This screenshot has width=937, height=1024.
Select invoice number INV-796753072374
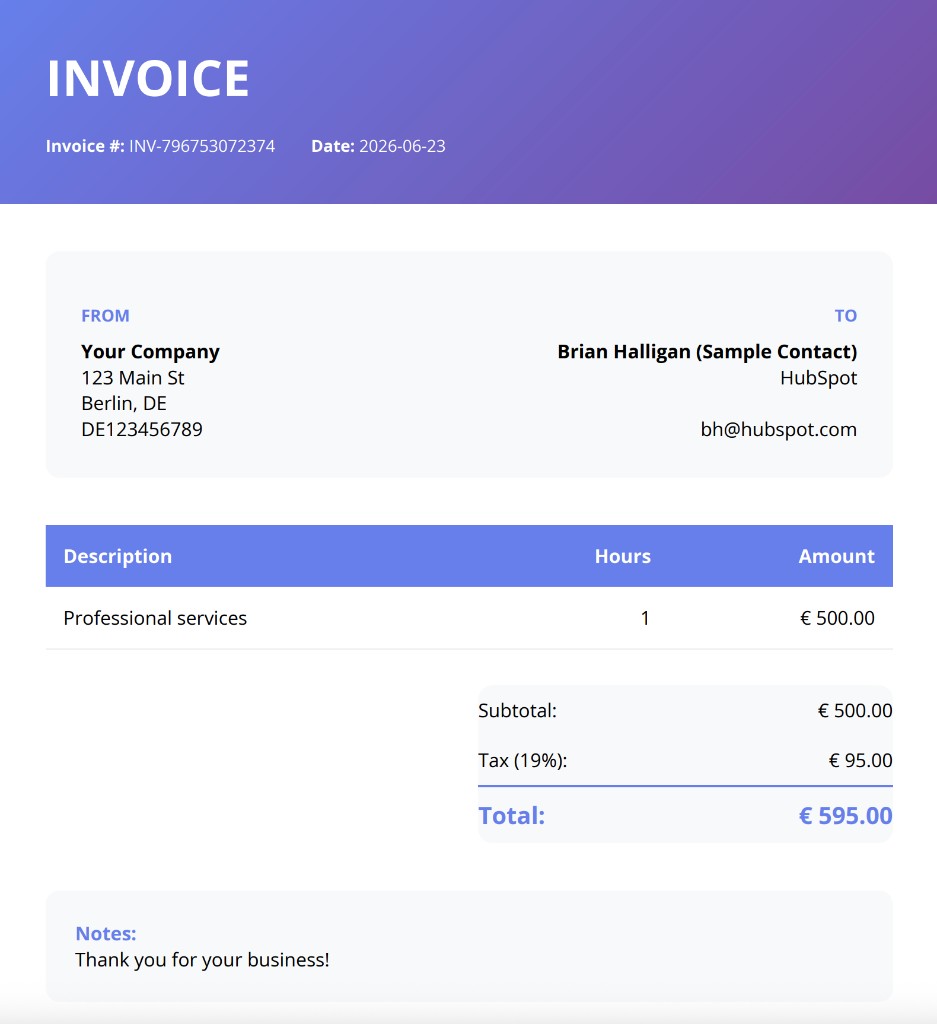pos(202,146)
